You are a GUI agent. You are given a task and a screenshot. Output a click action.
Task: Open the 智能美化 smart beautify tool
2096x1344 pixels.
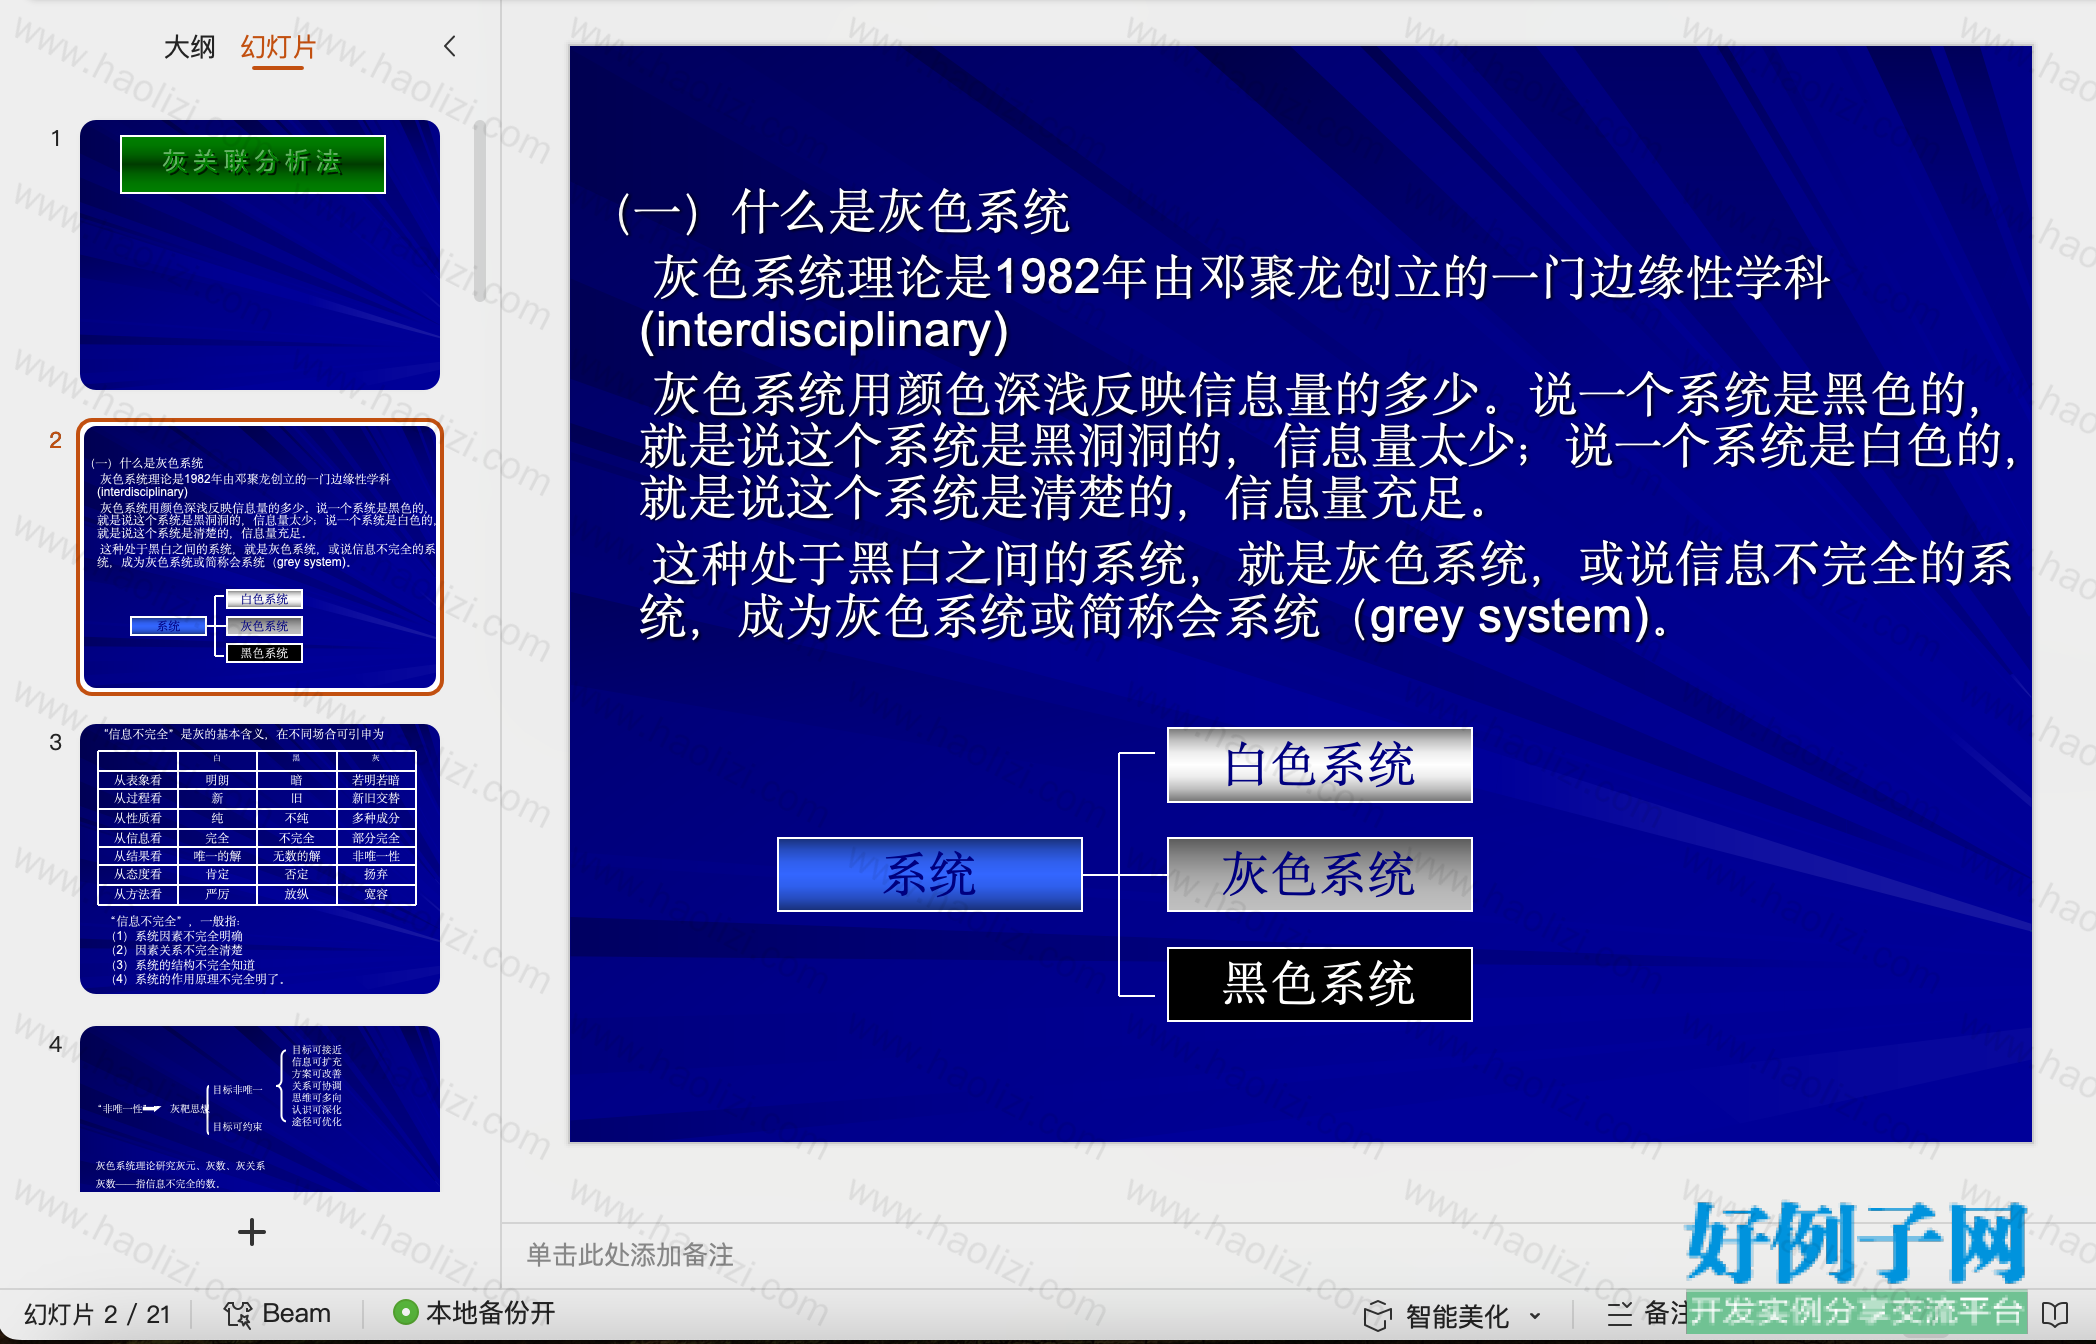point(1437,1316)
